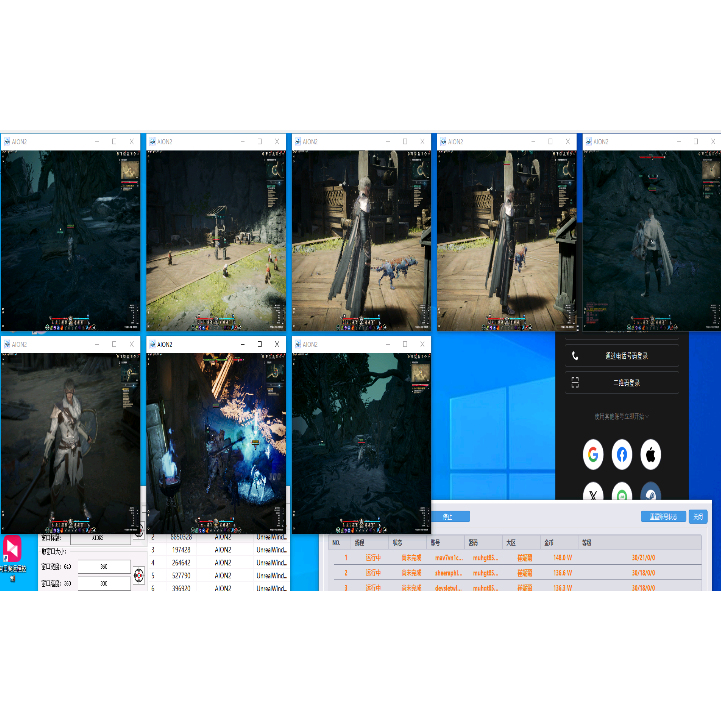
Task: Sign in with the Facebook icon
Action: coord(622,454)
